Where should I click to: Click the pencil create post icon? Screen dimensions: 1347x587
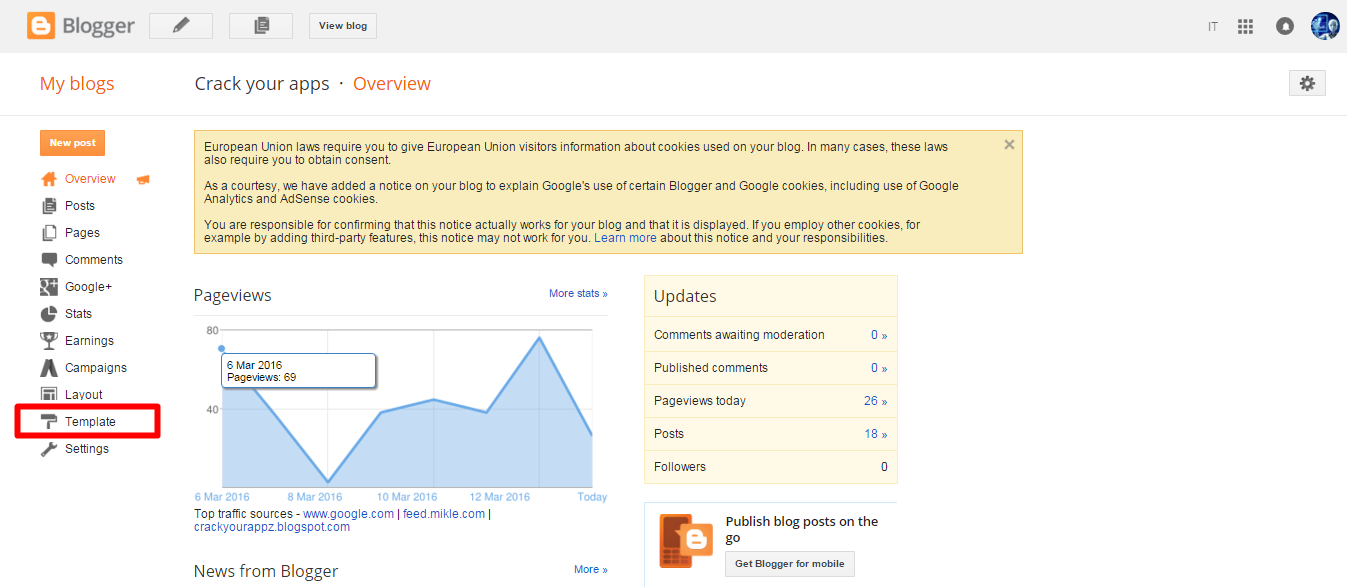(x=181, y=26)
